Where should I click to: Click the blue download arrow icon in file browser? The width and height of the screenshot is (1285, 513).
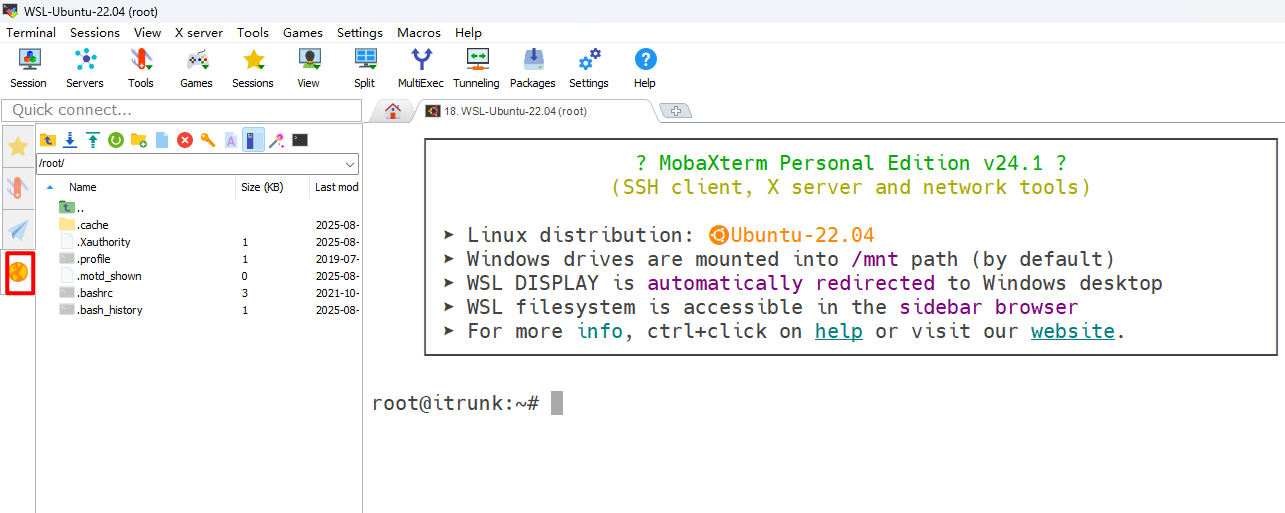pyautogui.click(x=70, y=140)
